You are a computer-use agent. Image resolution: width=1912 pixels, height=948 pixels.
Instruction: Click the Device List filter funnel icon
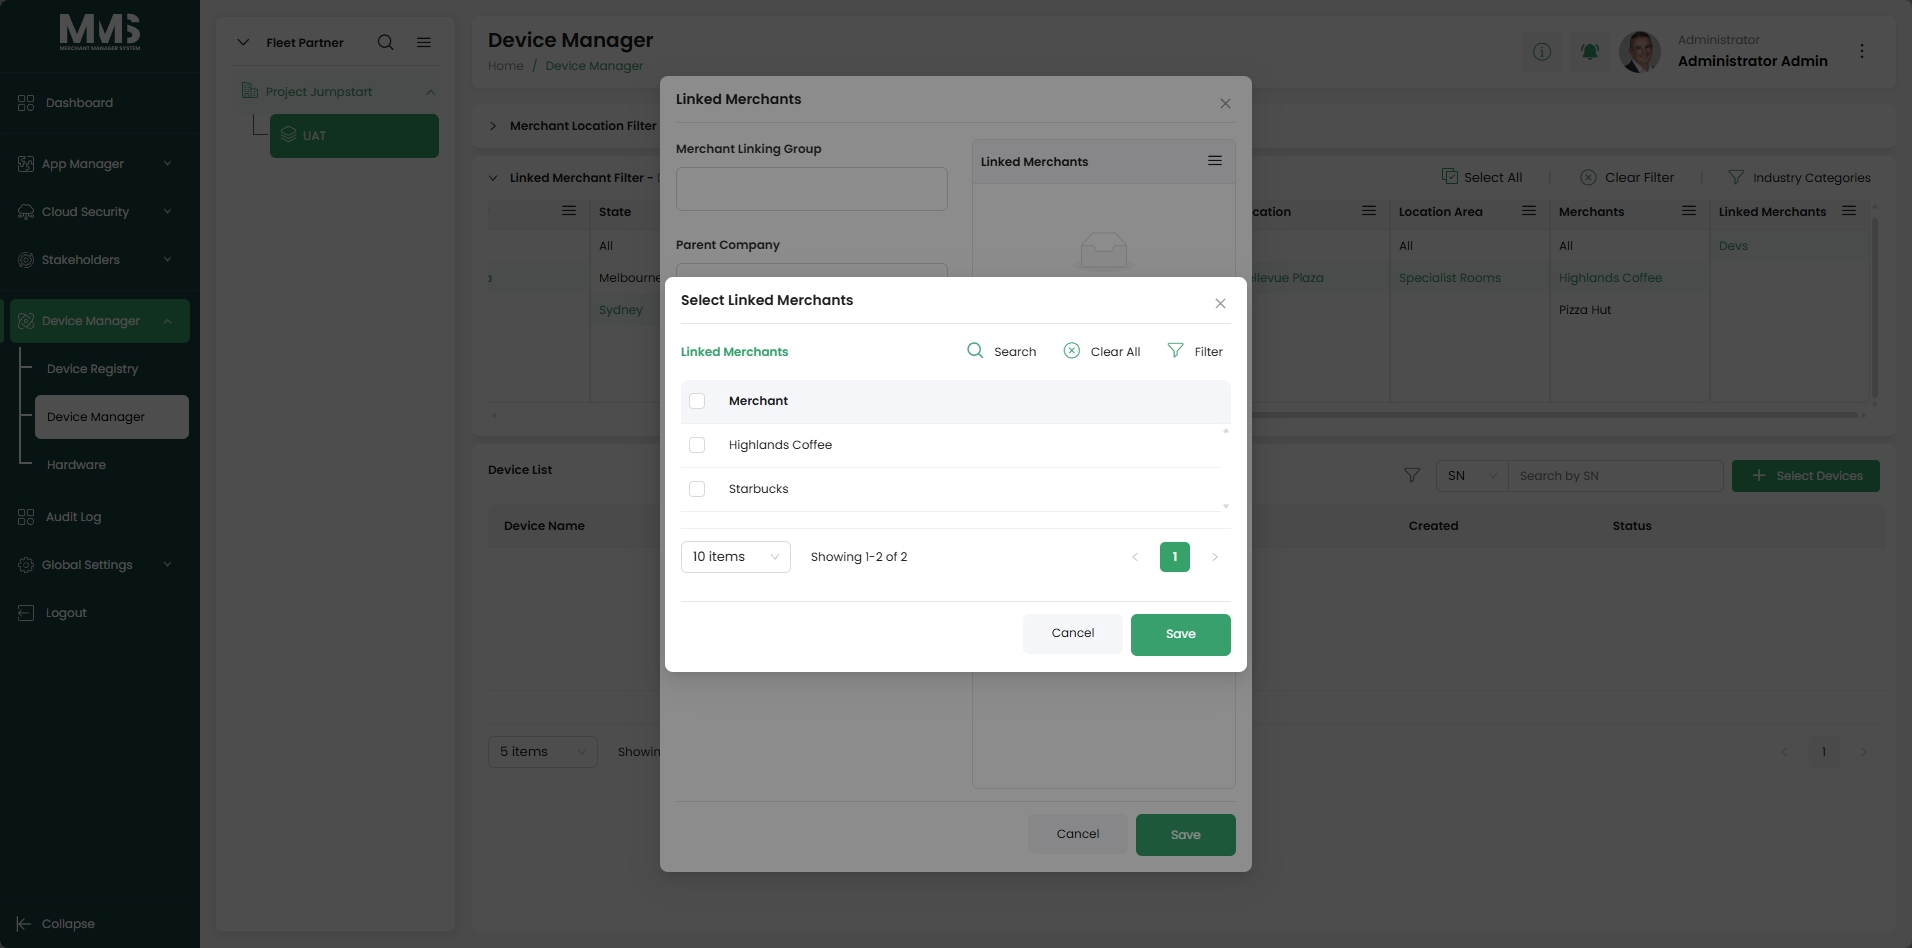(x=1412, y=476)
